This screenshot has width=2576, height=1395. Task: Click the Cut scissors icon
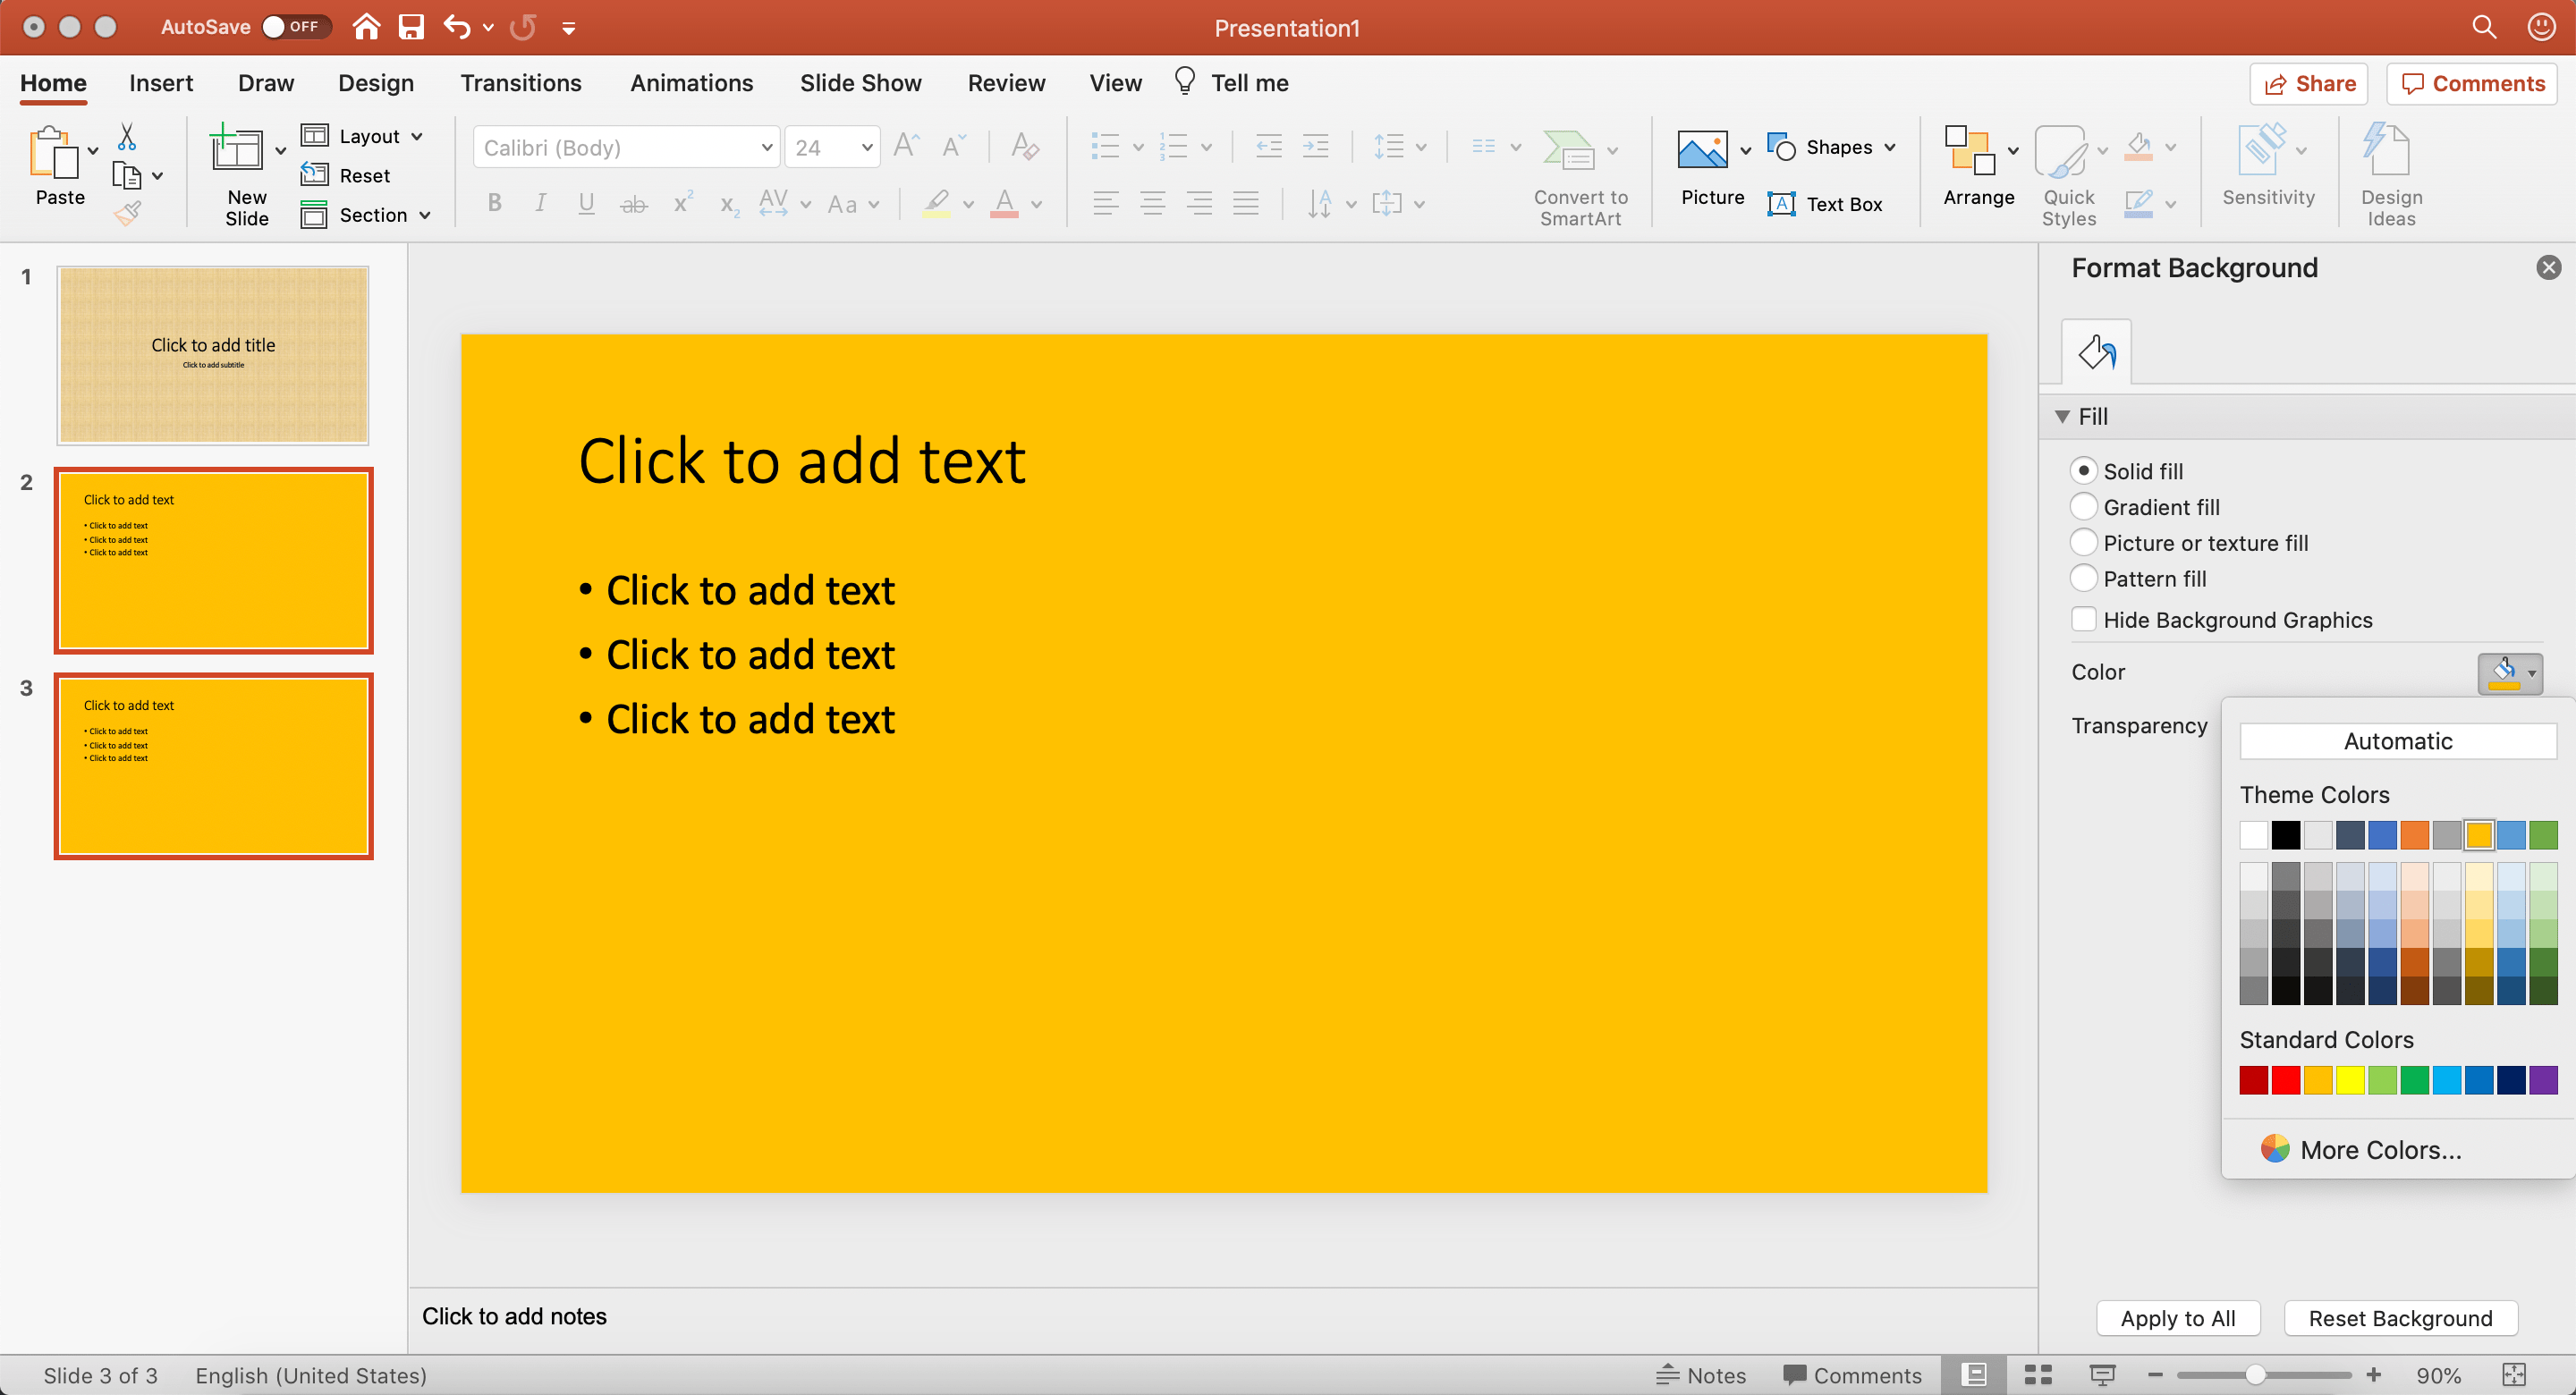point(127,136)
